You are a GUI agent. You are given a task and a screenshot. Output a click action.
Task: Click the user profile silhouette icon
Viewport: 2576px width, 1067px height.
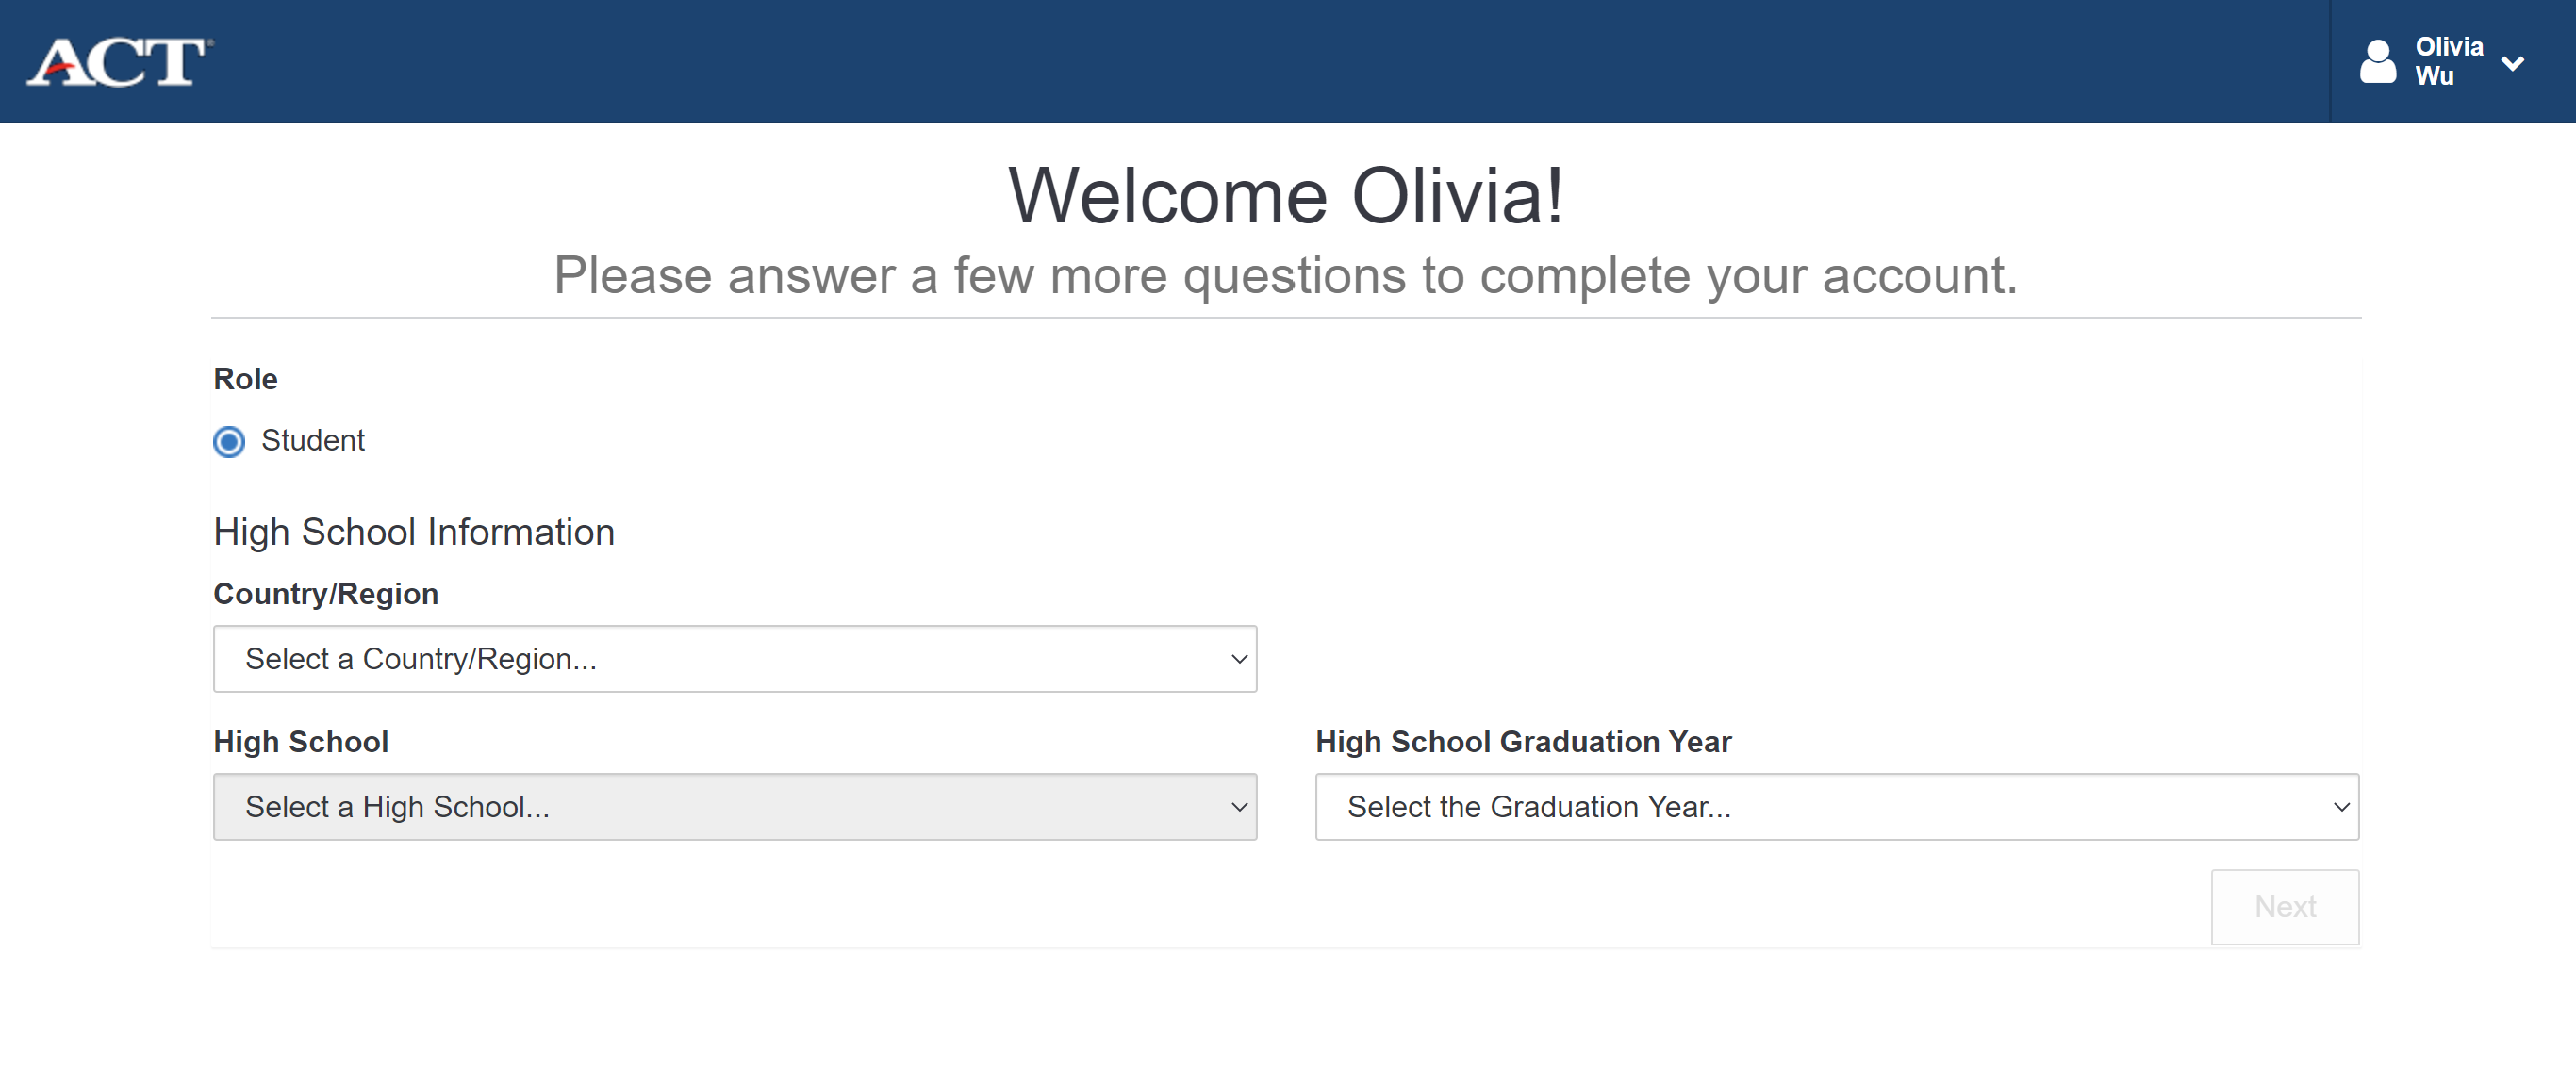(x=2377, y=62)
